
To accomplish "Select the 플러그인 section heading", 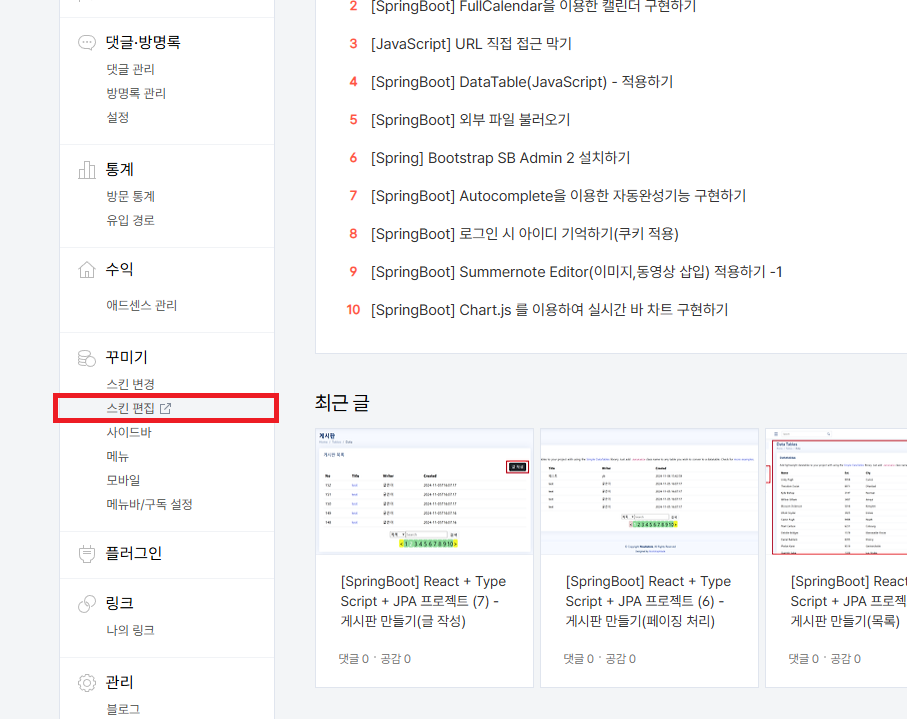I will coord(134,554).
